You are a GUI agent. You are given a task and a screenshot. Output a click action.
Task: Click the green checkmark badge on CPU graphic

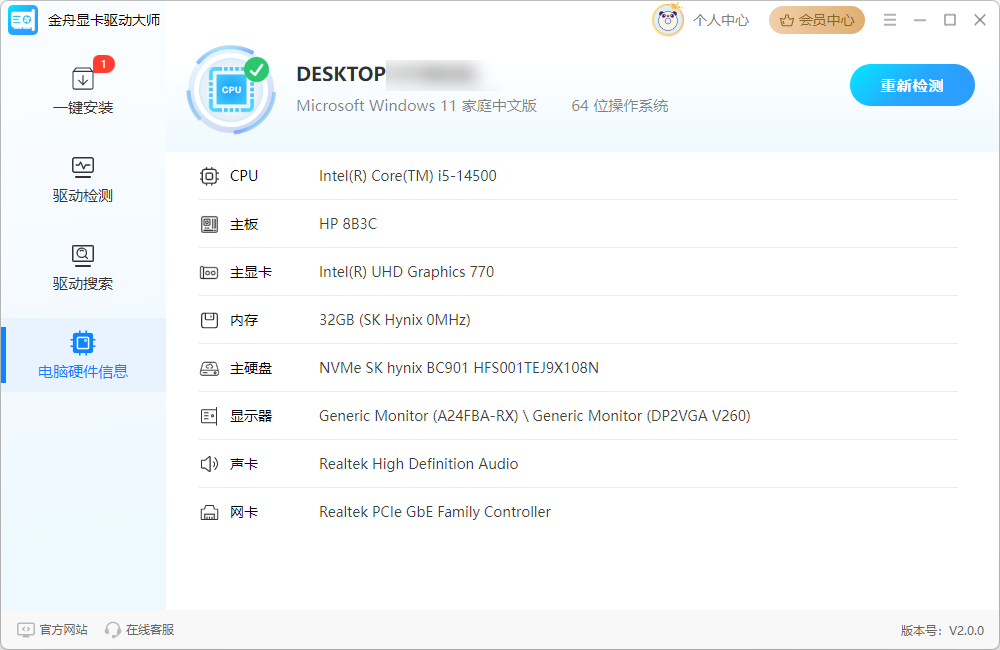tap(257, 70)
